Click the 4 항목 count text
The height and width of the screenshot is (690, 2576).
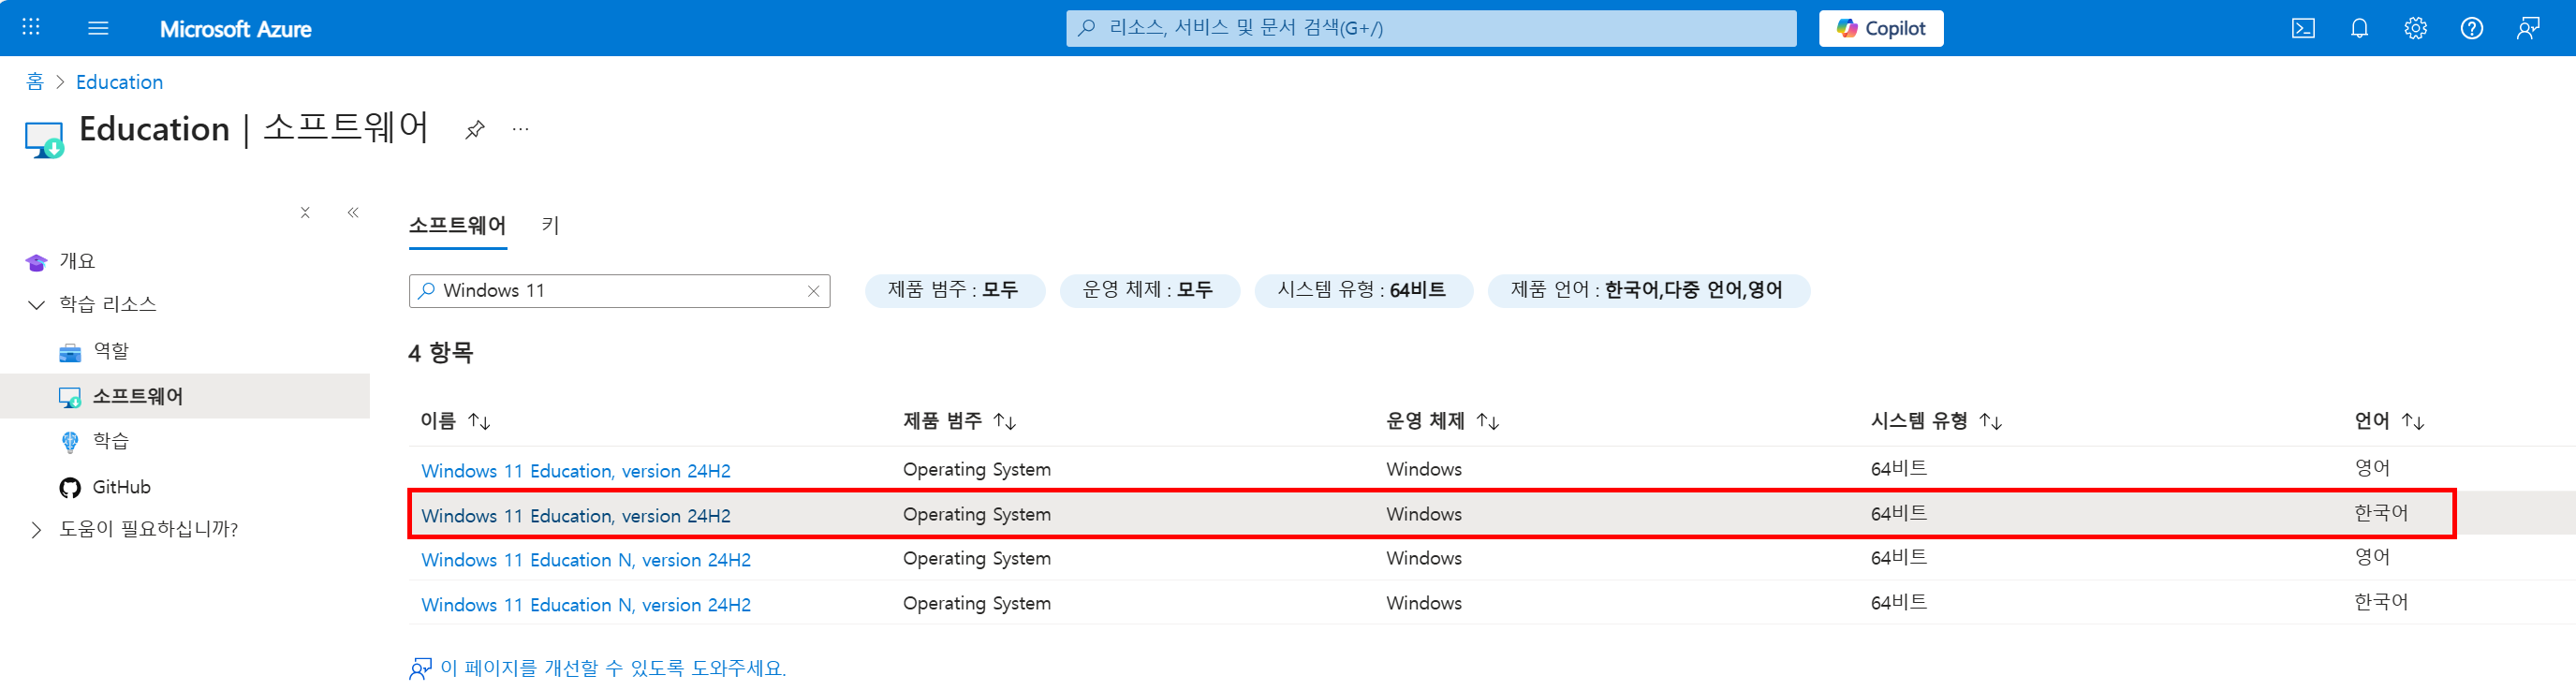[441, 353]
